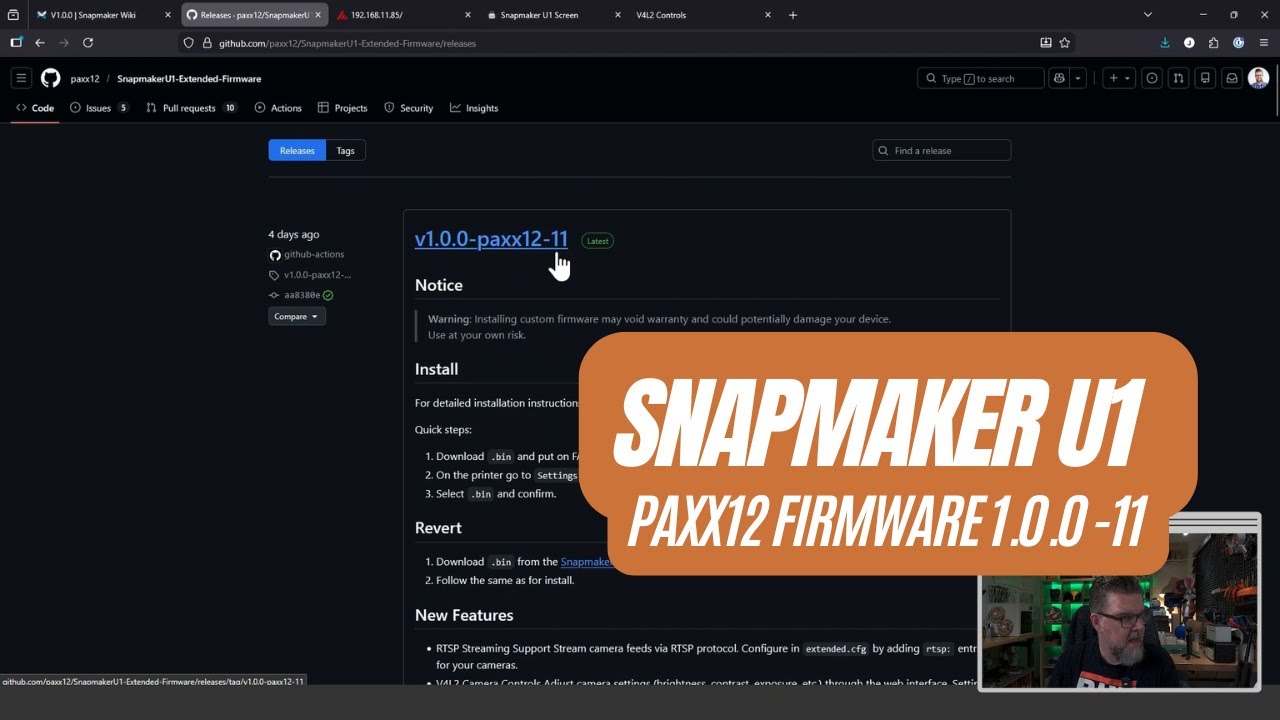This screenshot has width=1280, height=720.
Task: Close the Snapmaker U1 Screen browser tab
Action: point(618,15)
